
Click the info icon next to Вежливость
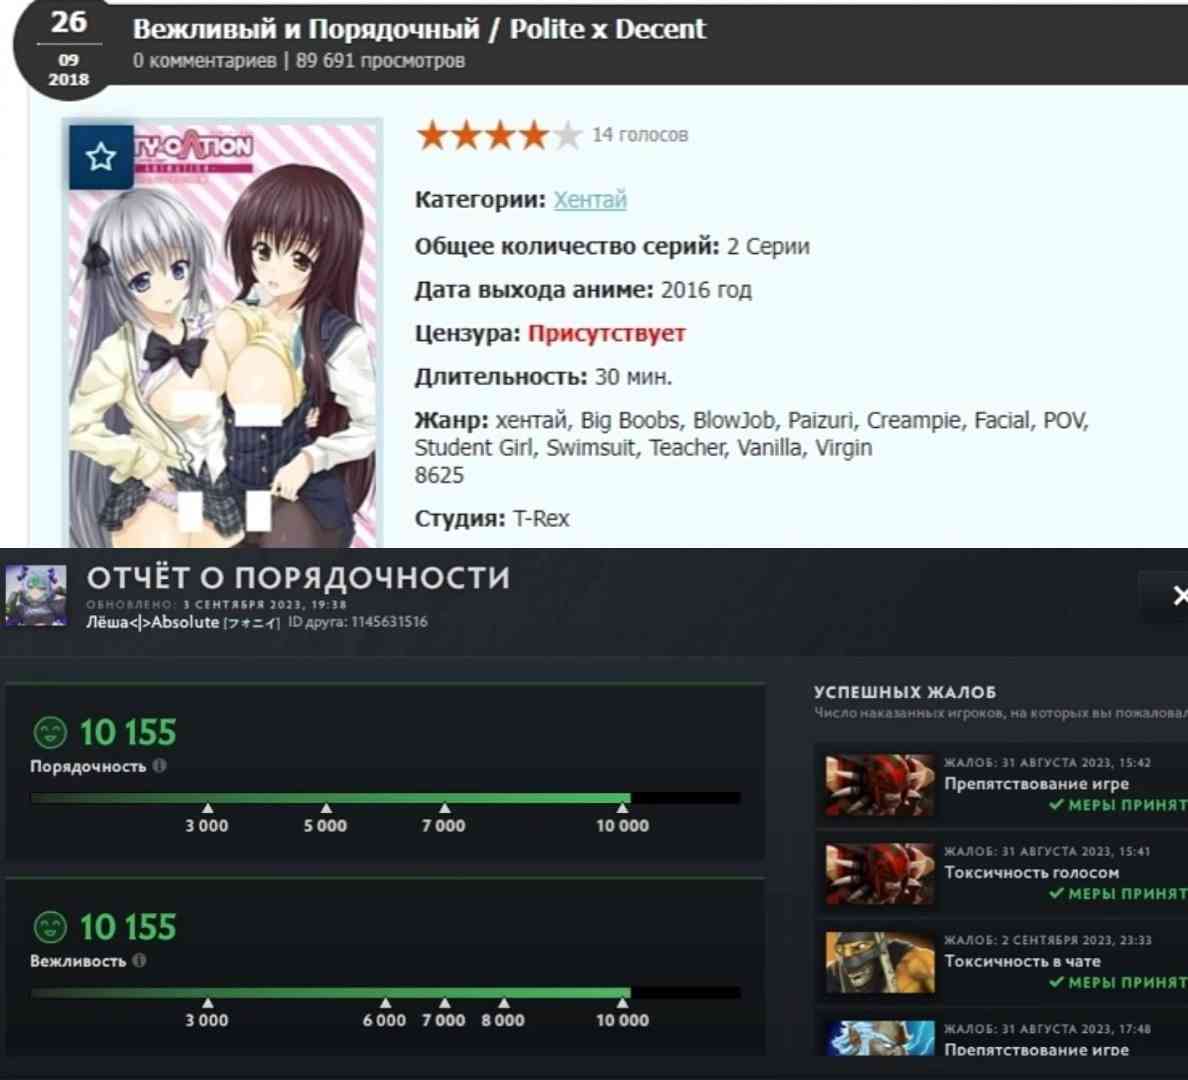(x=139, y=960)
